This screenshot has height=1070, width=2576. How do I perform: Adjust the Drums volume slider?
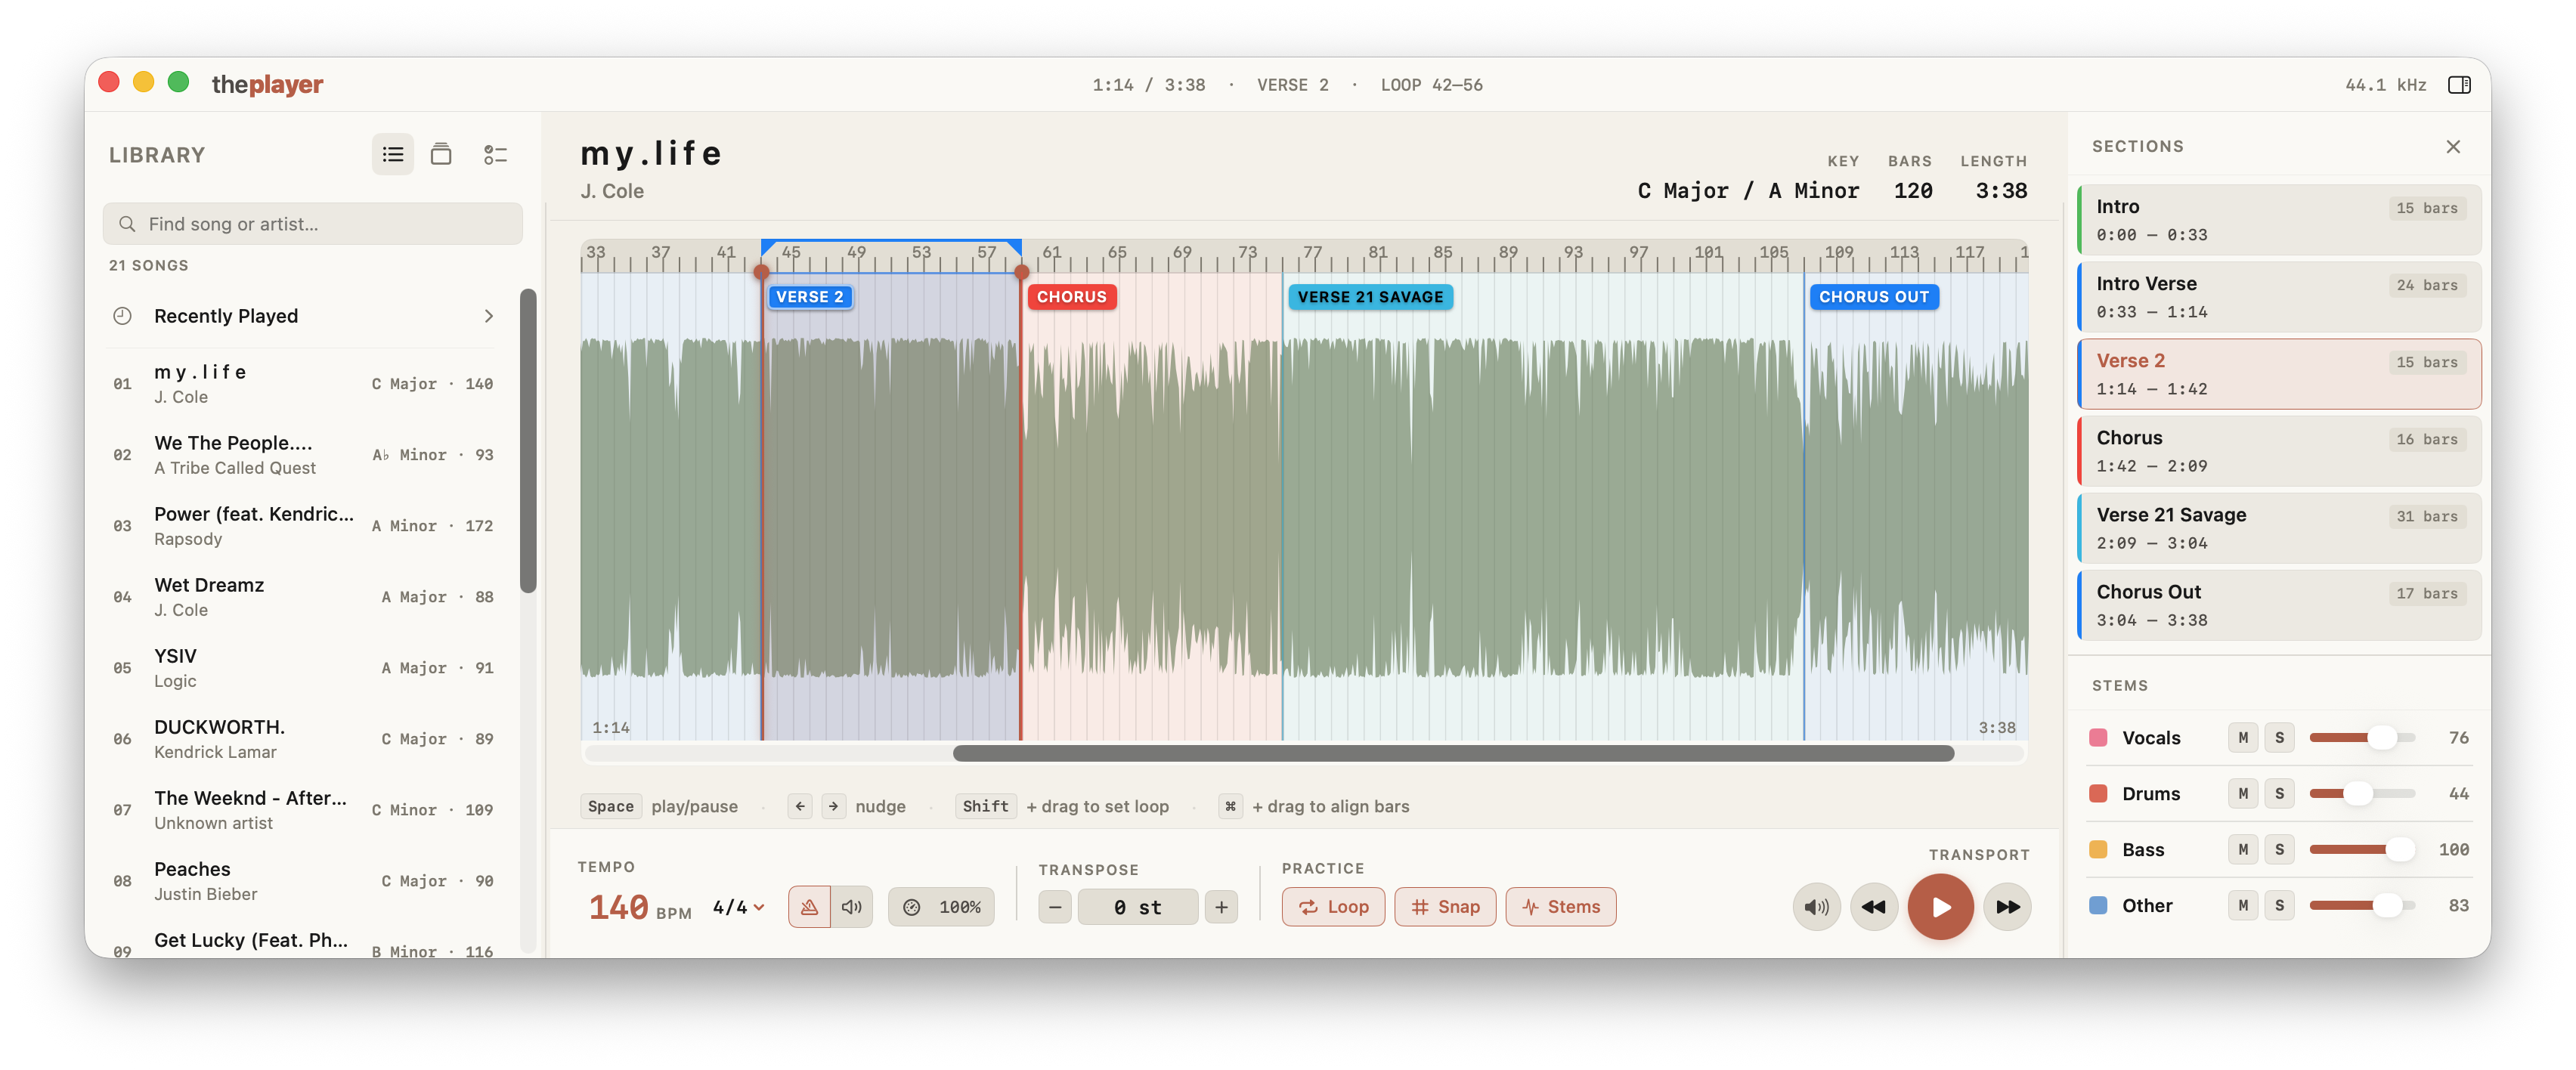[2362, 794]
